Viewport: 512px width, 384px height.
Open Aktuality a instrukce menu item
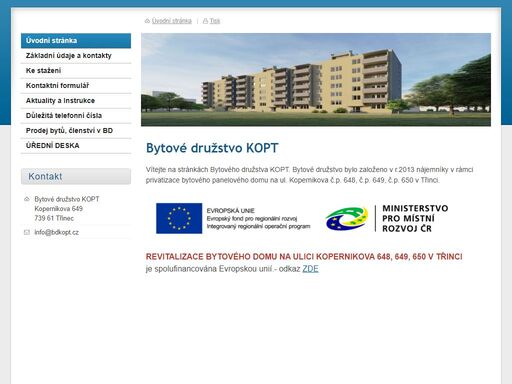(x=76, y=101)
